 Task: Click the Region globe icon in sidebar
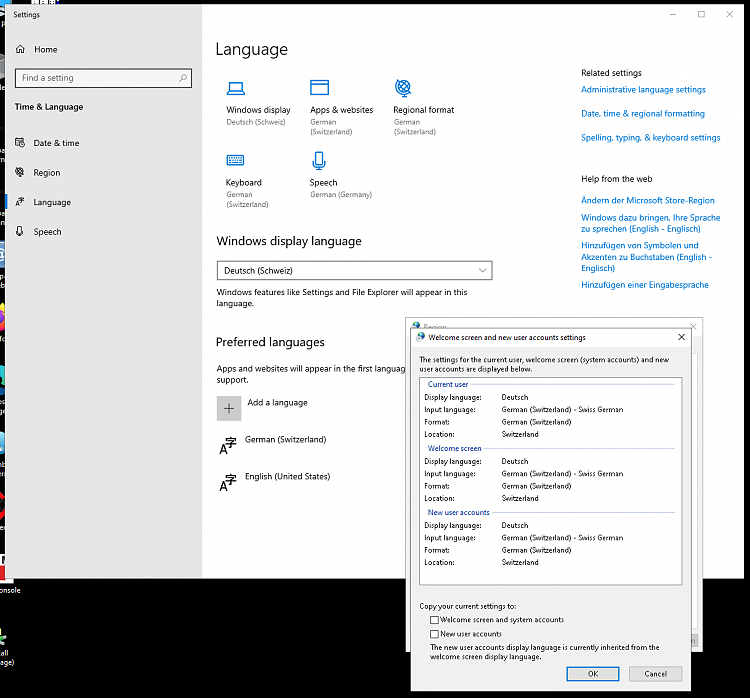tap(20, 172)
